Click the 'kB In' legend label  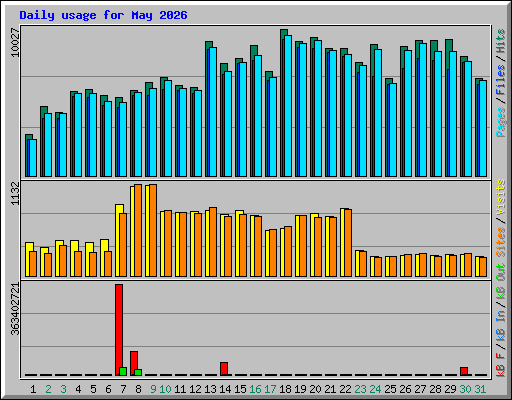[x=501, y=325]
